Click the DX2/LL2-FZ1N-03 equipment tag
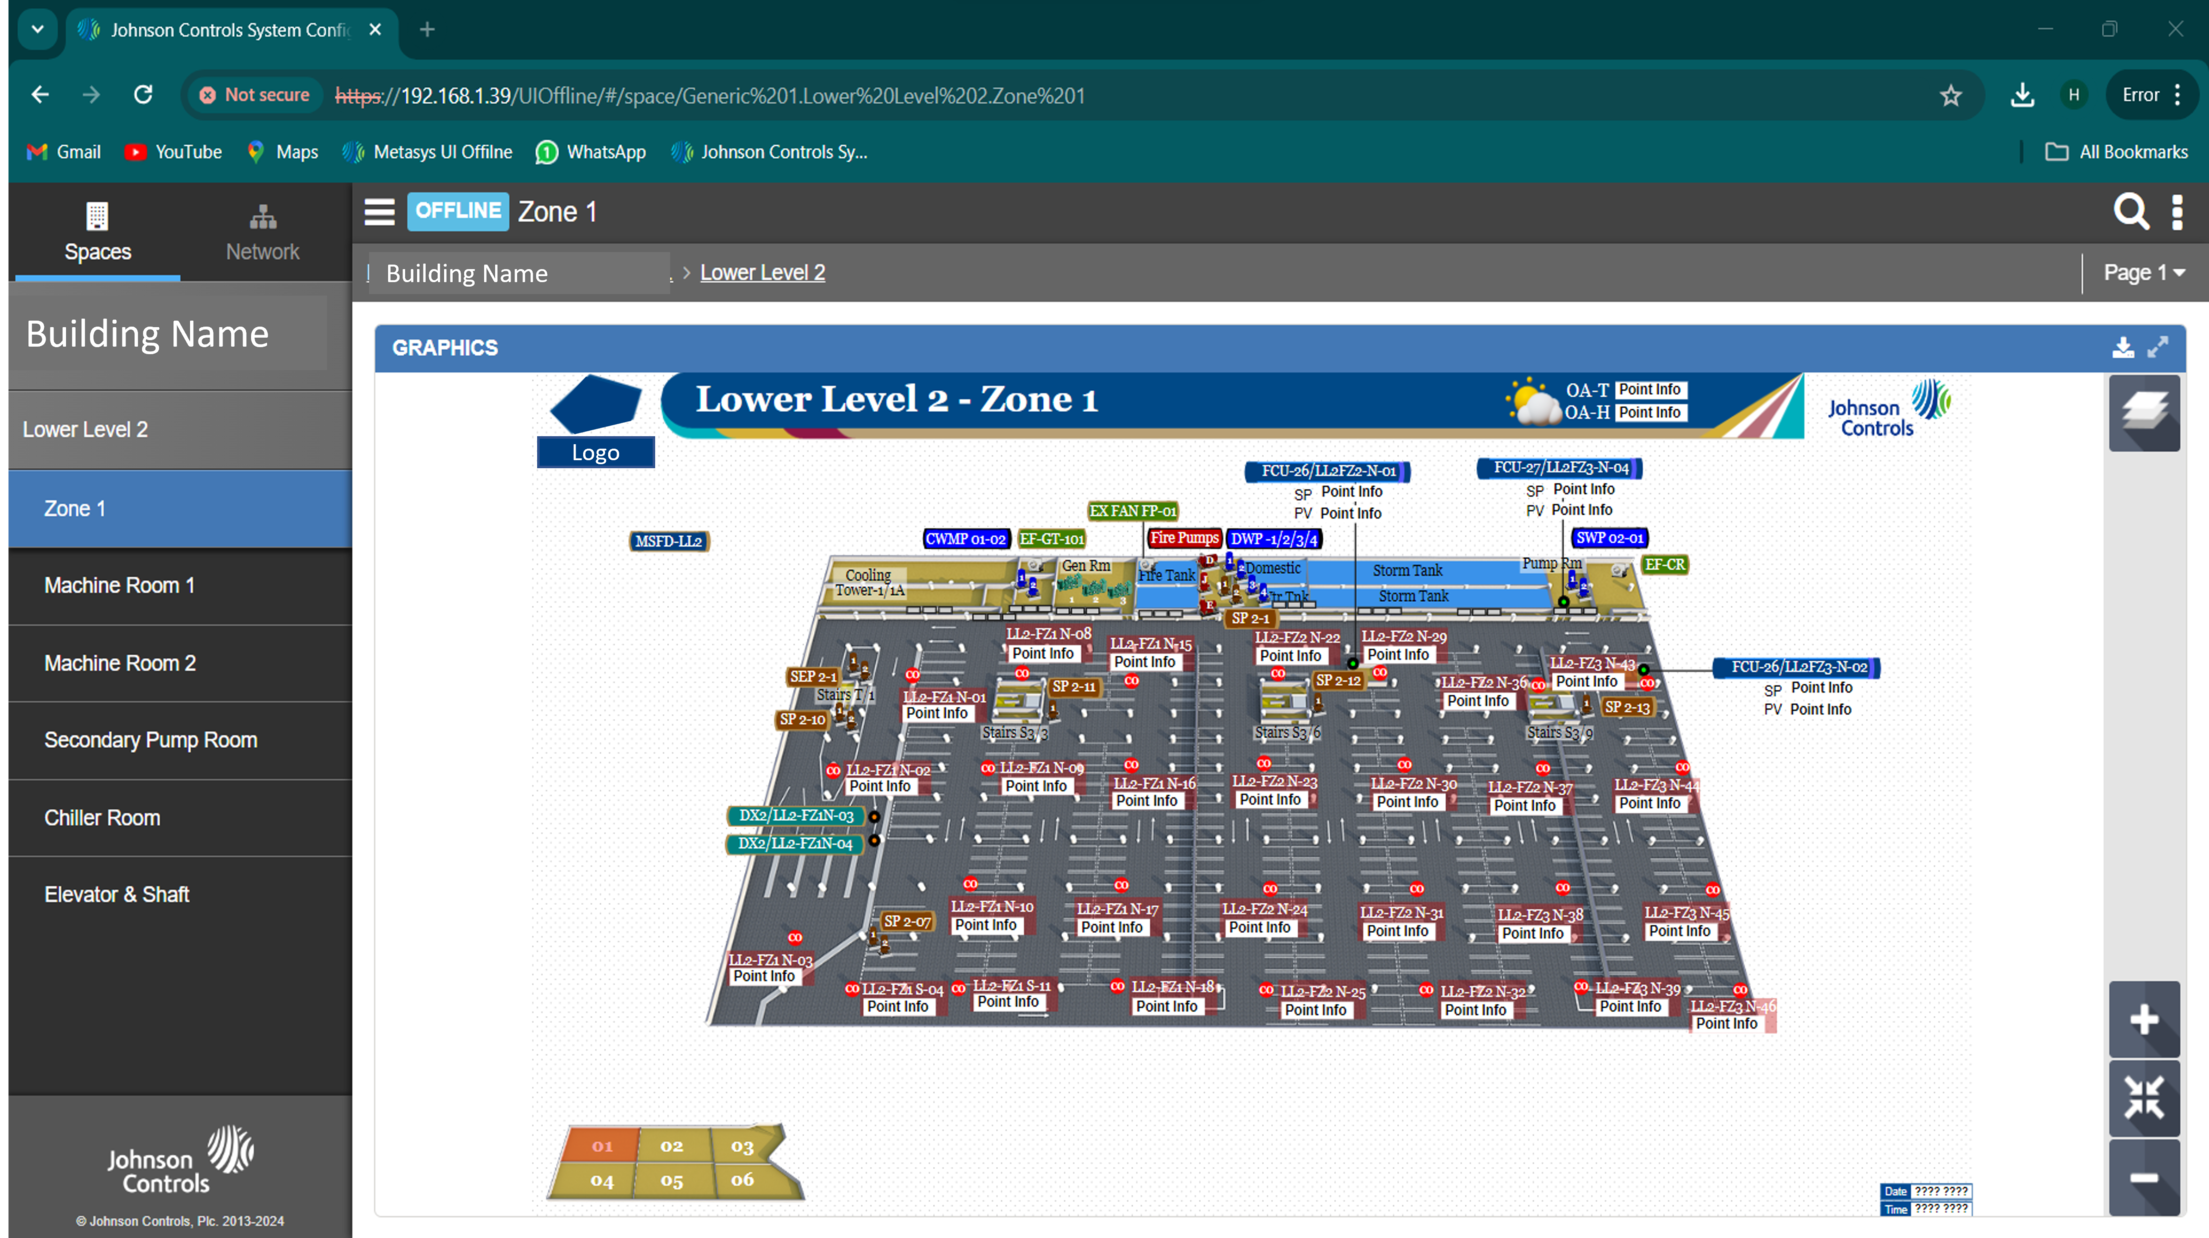This screenshot has width=2209, height=1238. [x=796, y=815]
